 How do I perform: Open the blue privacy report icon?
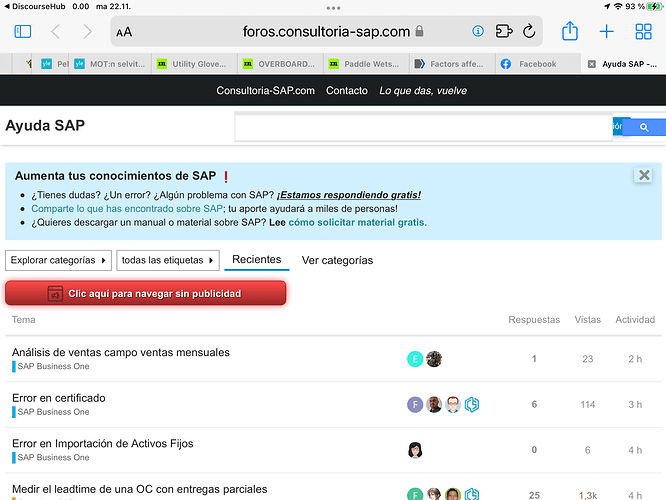[478, 31]
